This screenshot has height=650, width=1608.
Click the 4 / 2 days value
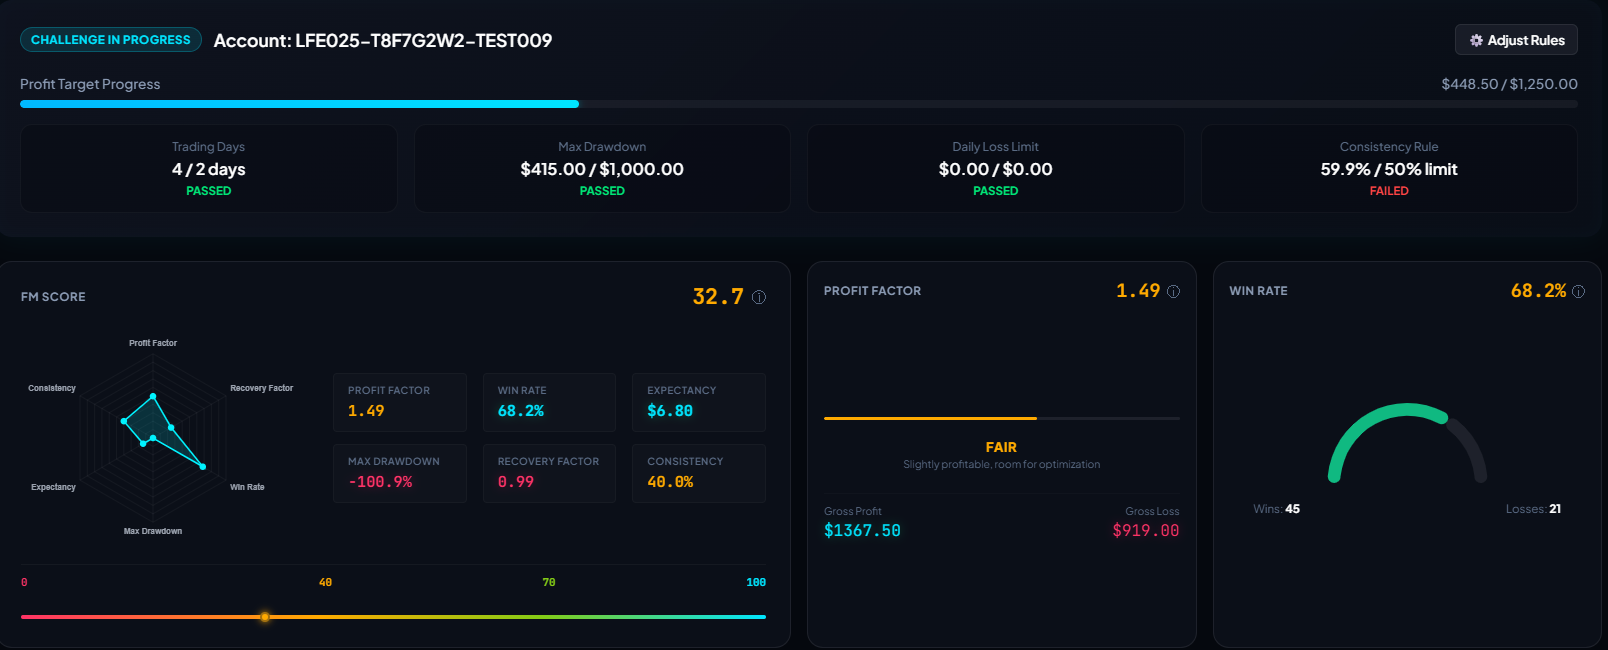coord(209,169)
